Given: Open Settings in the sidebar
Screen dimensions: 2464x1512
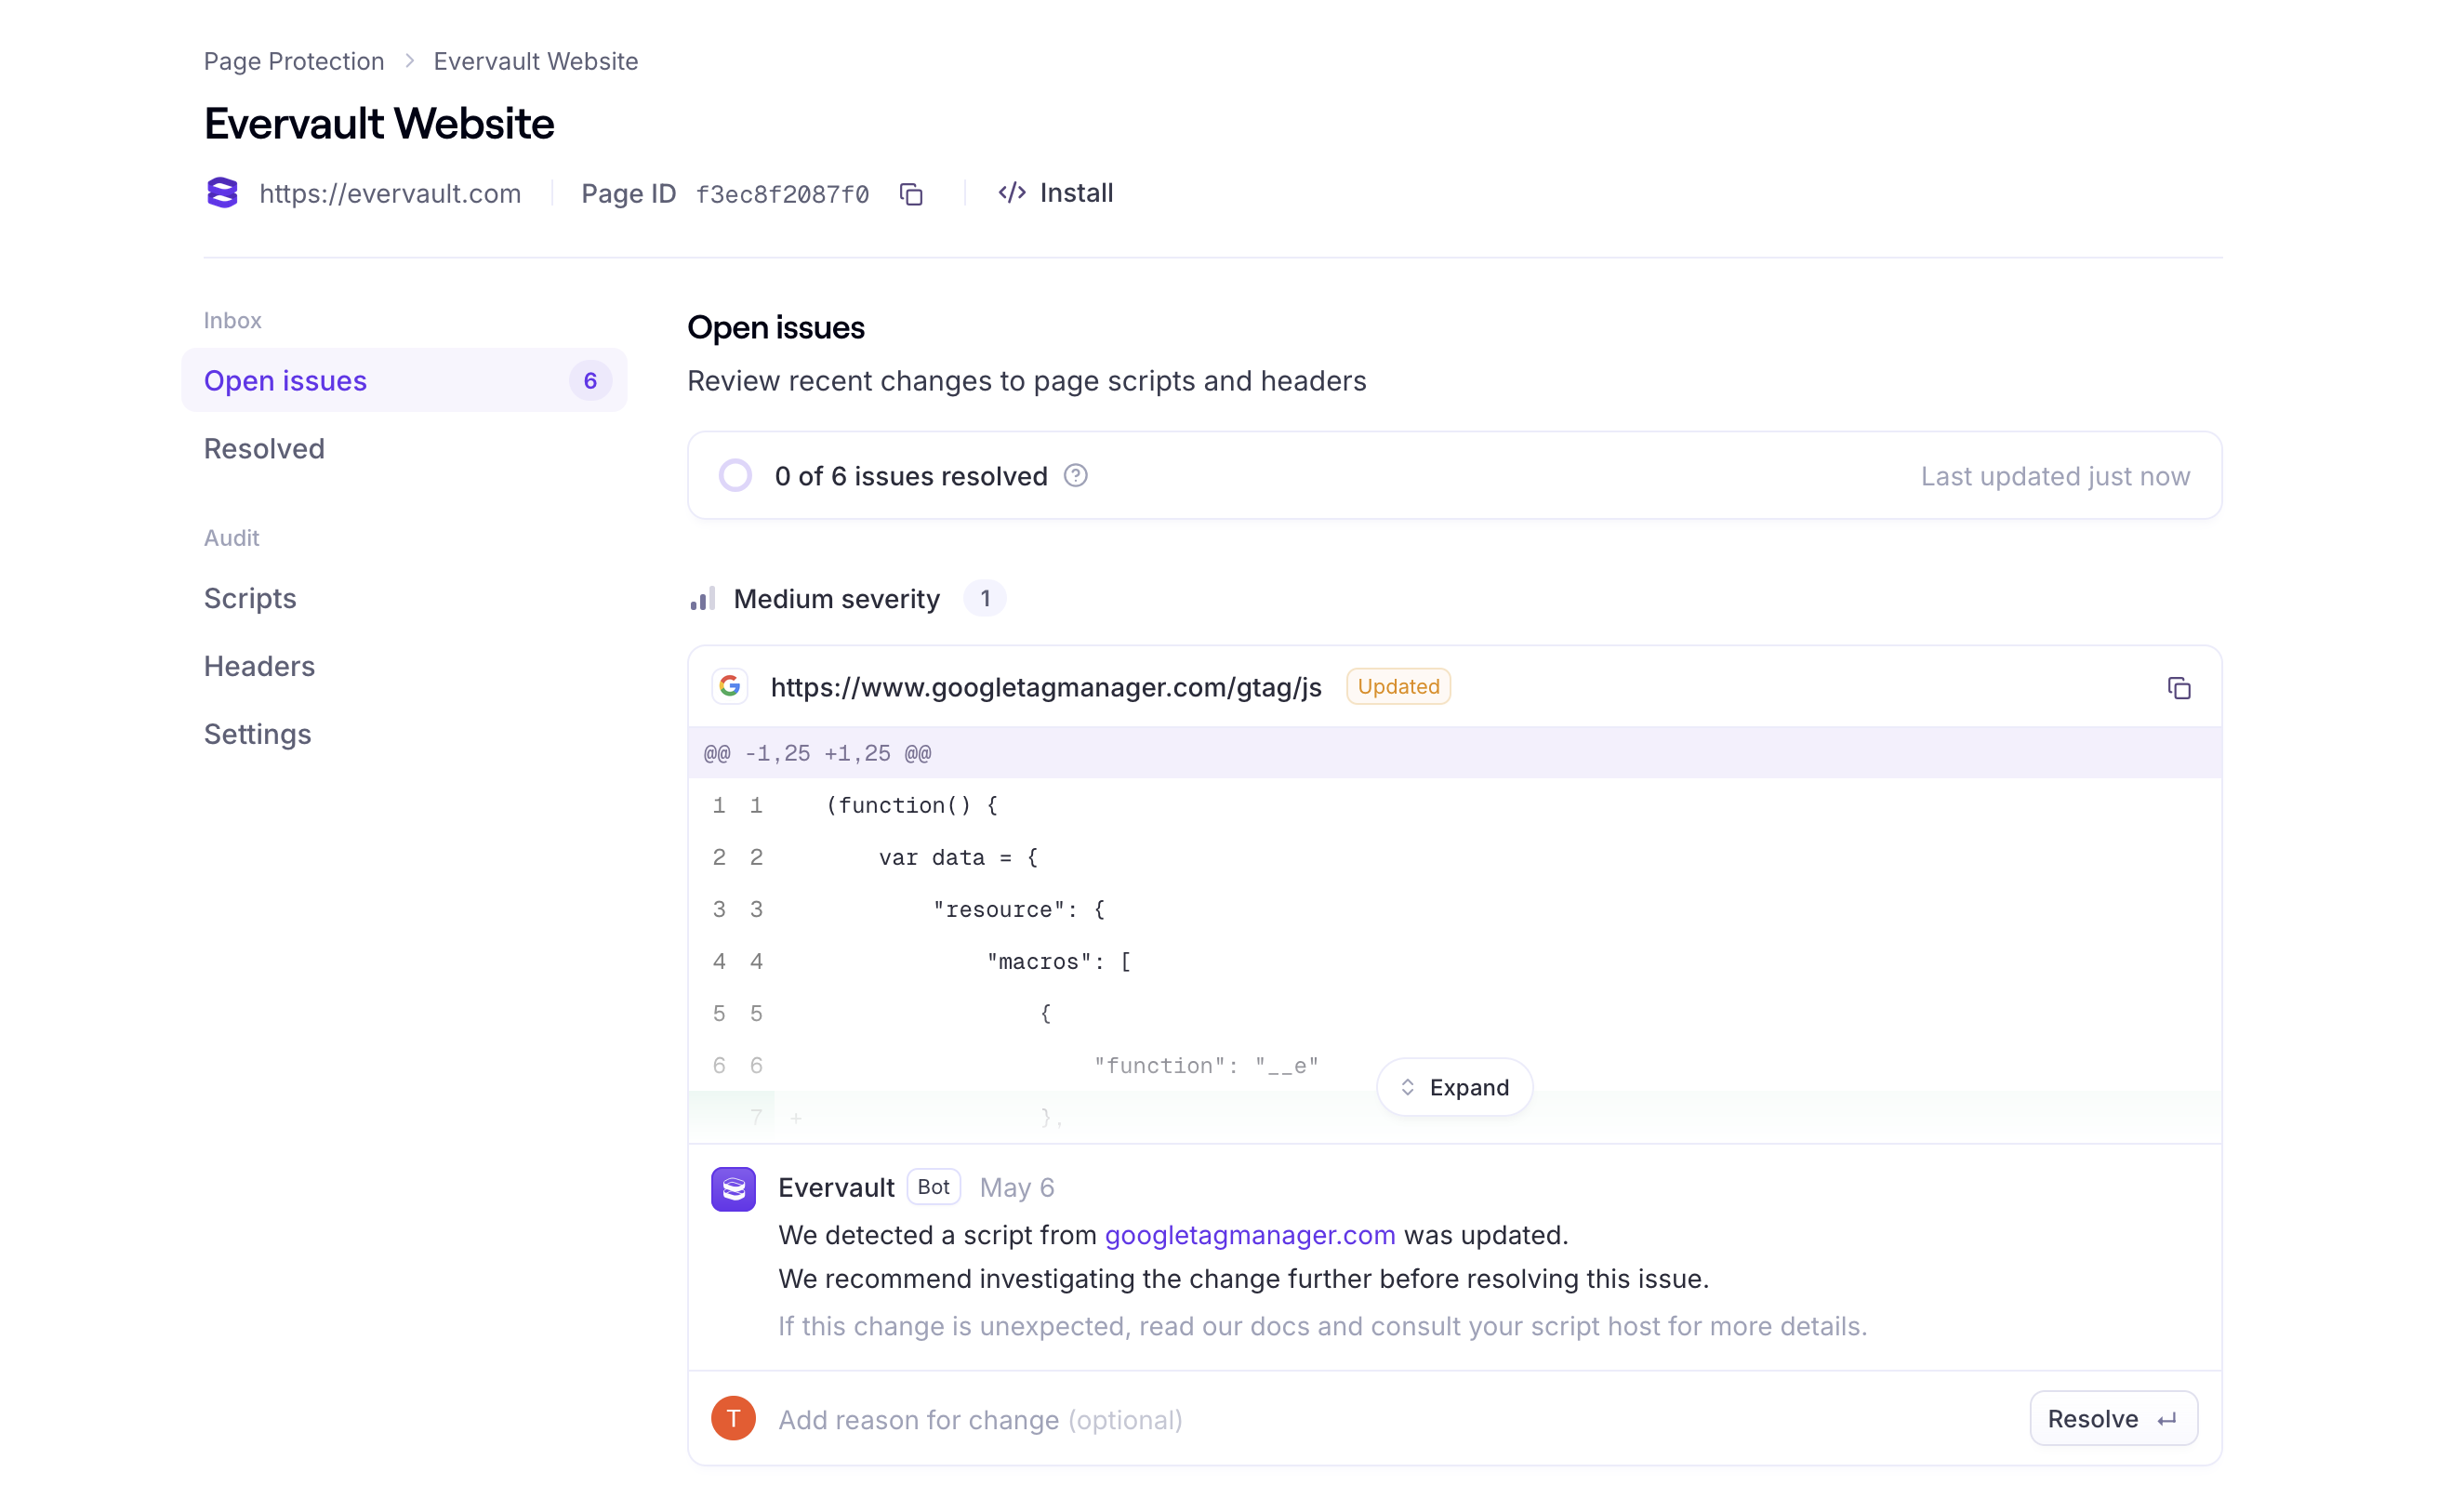Looking at the screenshot, I should pyautogui.click(x=257, y=734).
